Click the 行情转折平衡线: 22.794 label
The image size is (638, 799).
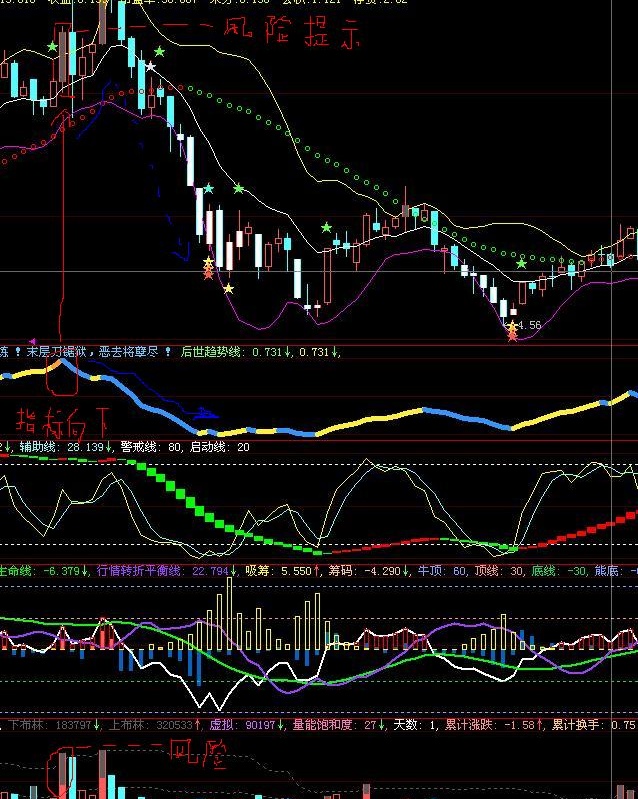tap(166, 571)
